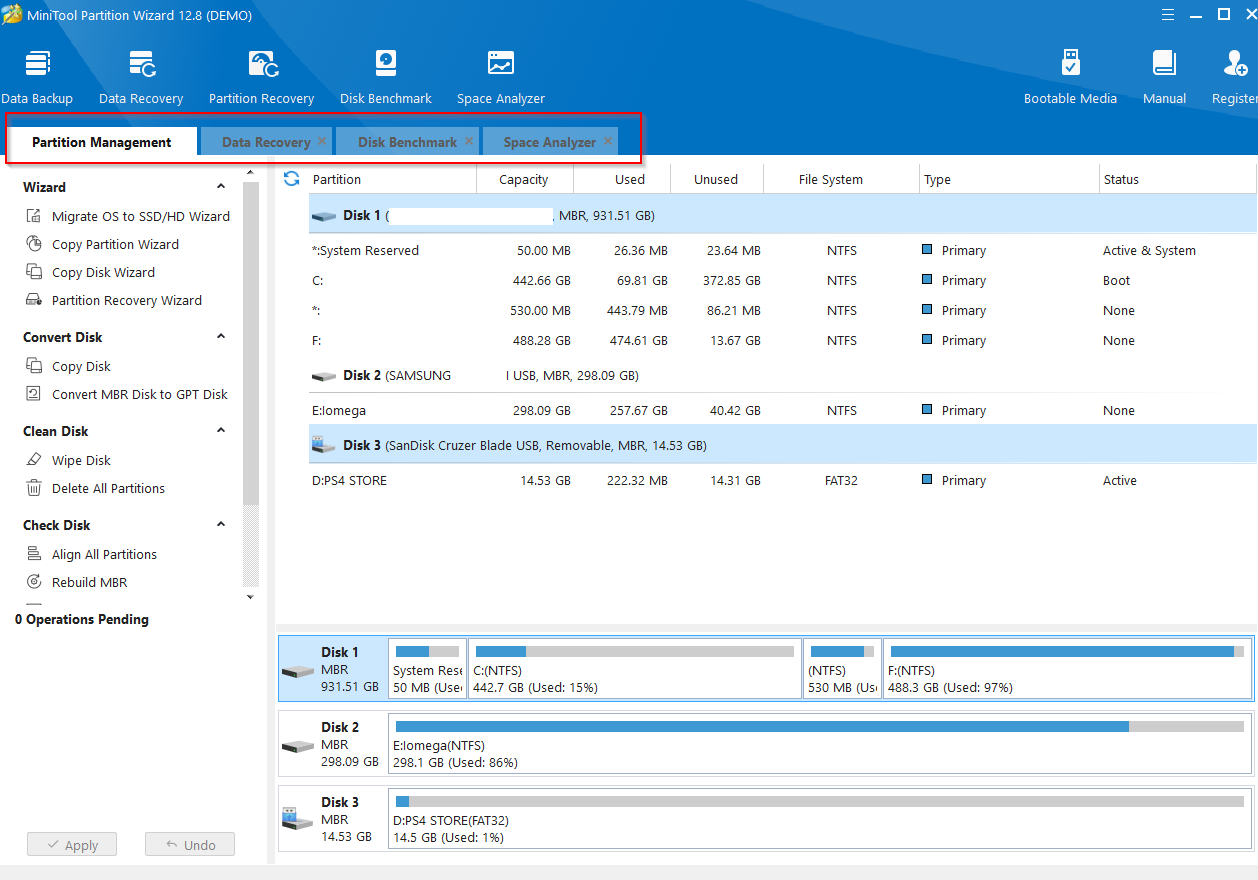Click the Delete All Partitions link

[109, 488]
